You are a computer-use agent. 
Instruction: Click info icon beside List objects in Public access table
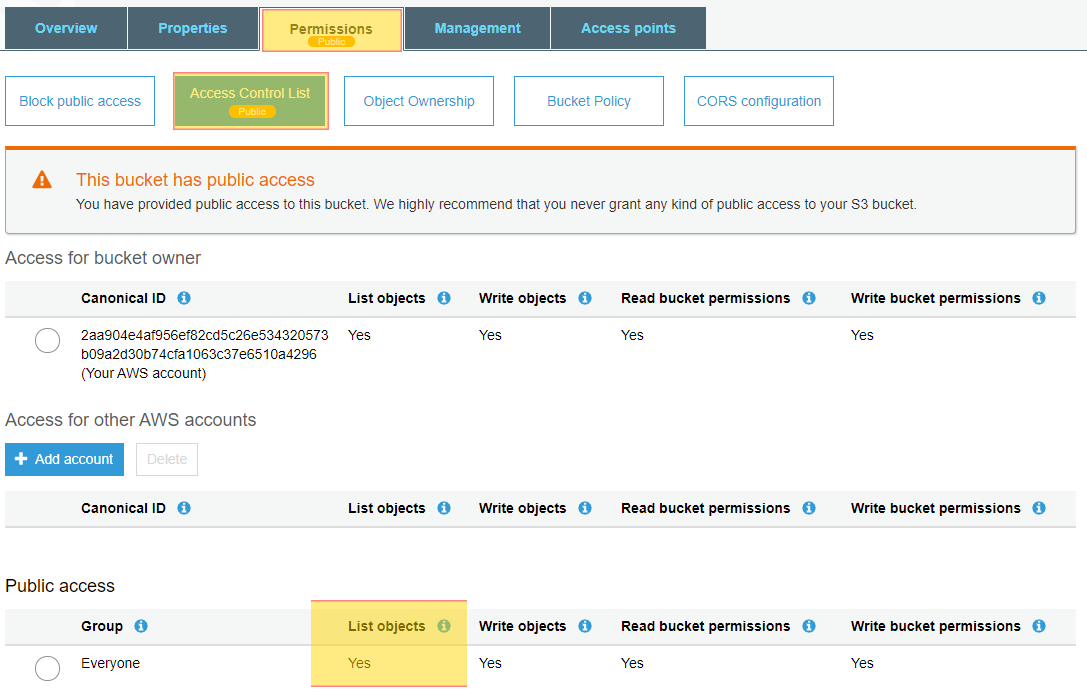pyautogui.click(x=444, y=626)
